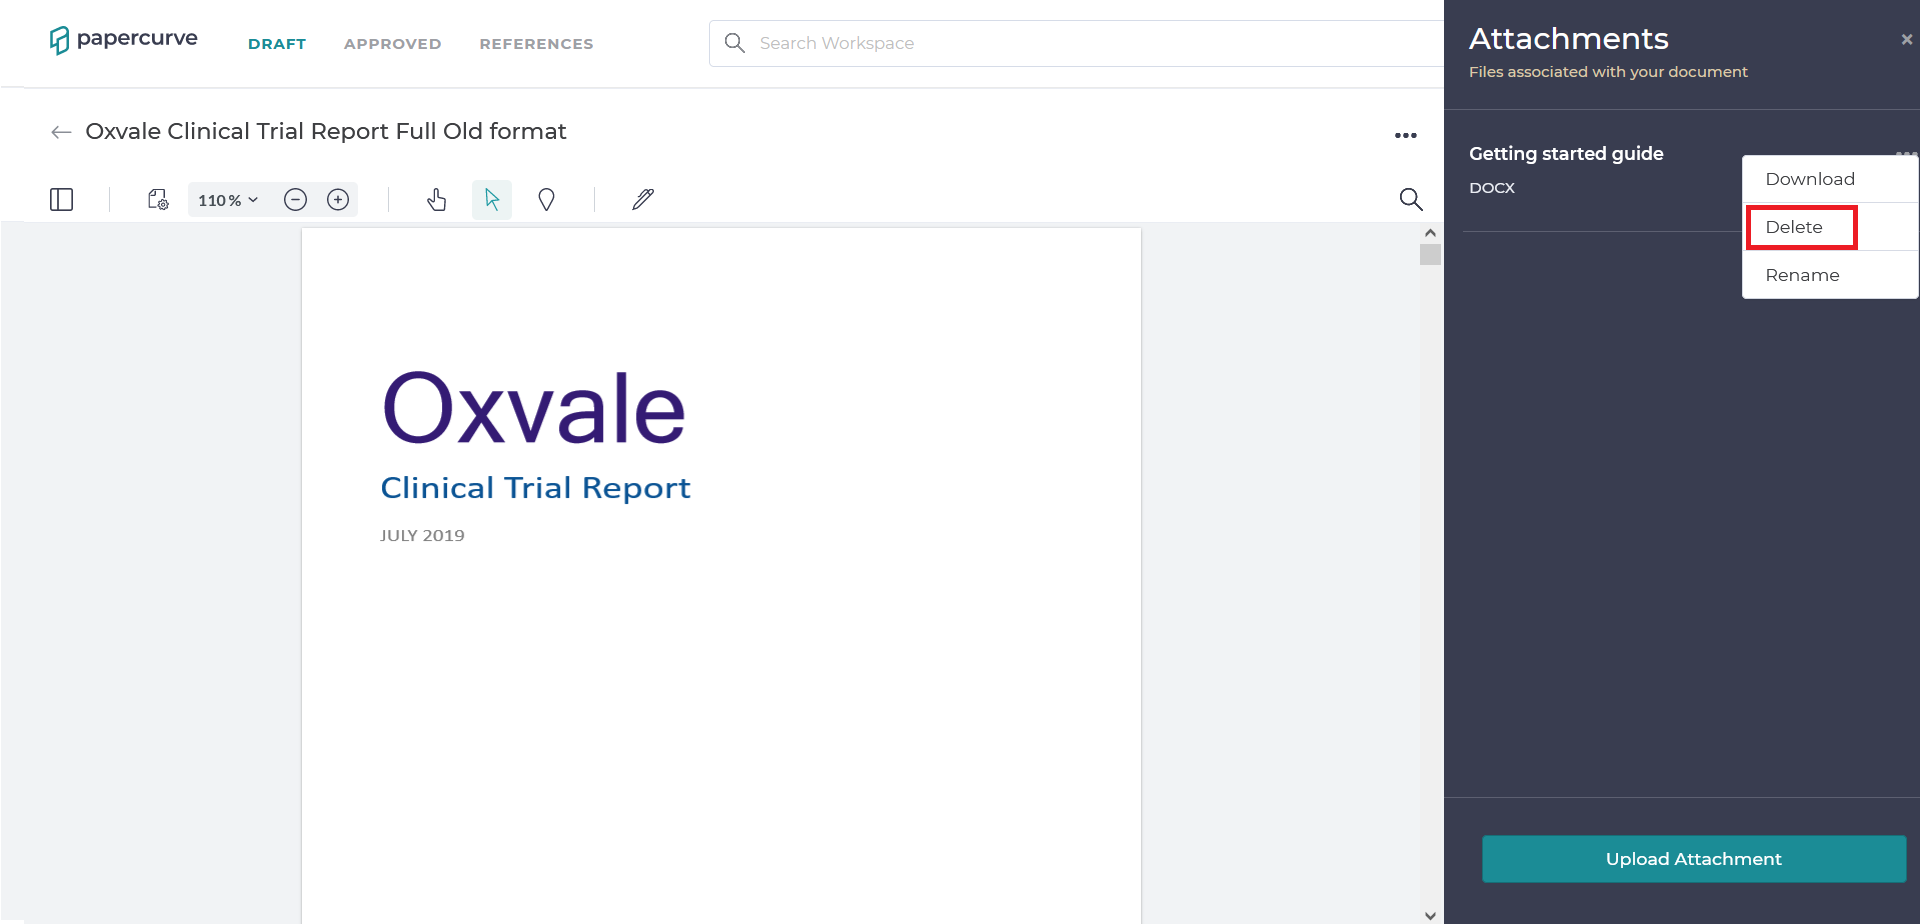Image resolution: width=1920 pixels, height=924 pixels.
Task: Select the pan hand tool
Action: click(437, 200)
